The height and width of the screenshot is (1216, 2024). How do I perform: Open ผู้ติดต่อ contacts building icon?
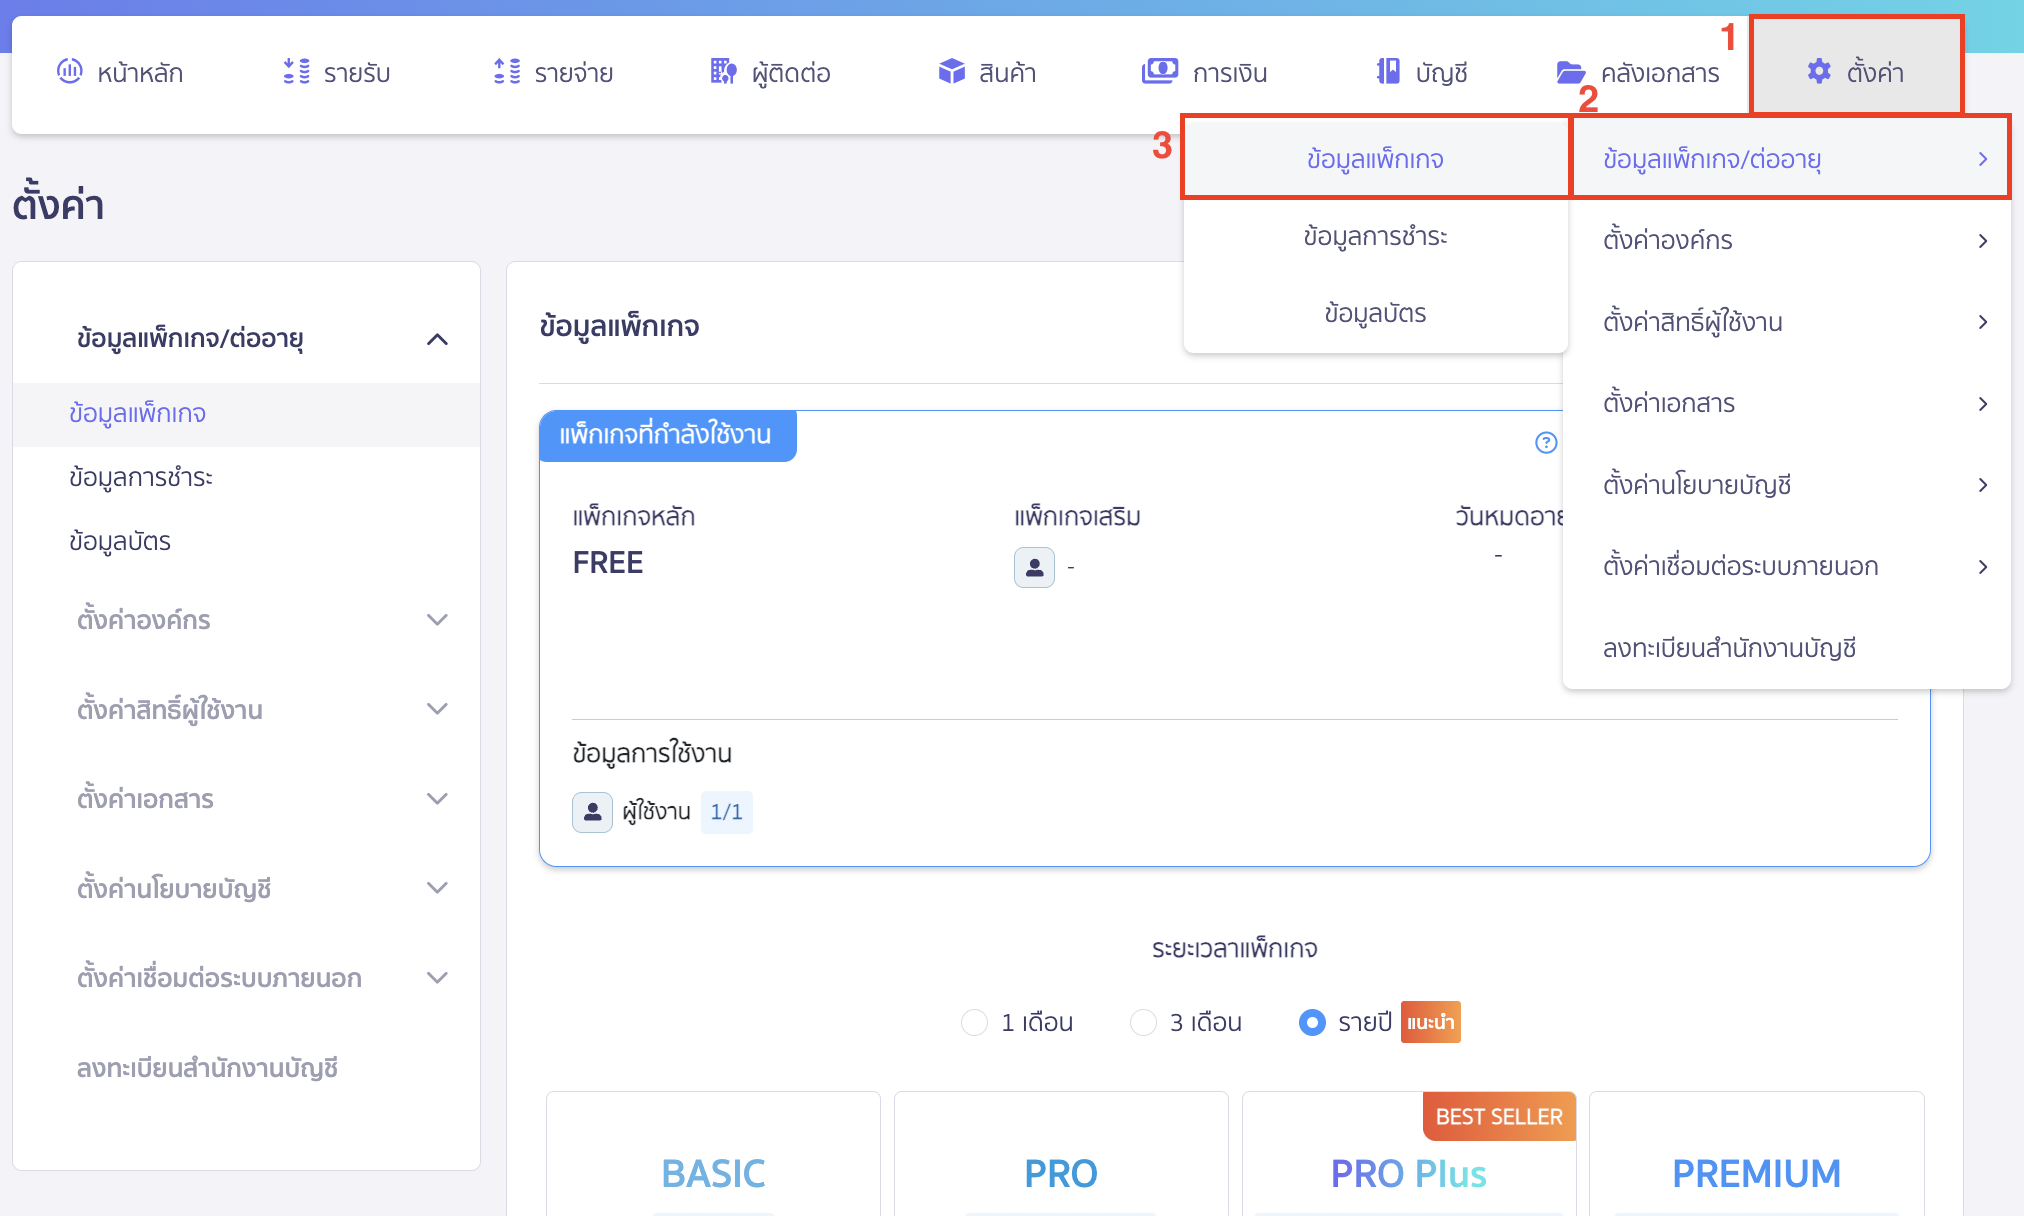pos(723,71)
